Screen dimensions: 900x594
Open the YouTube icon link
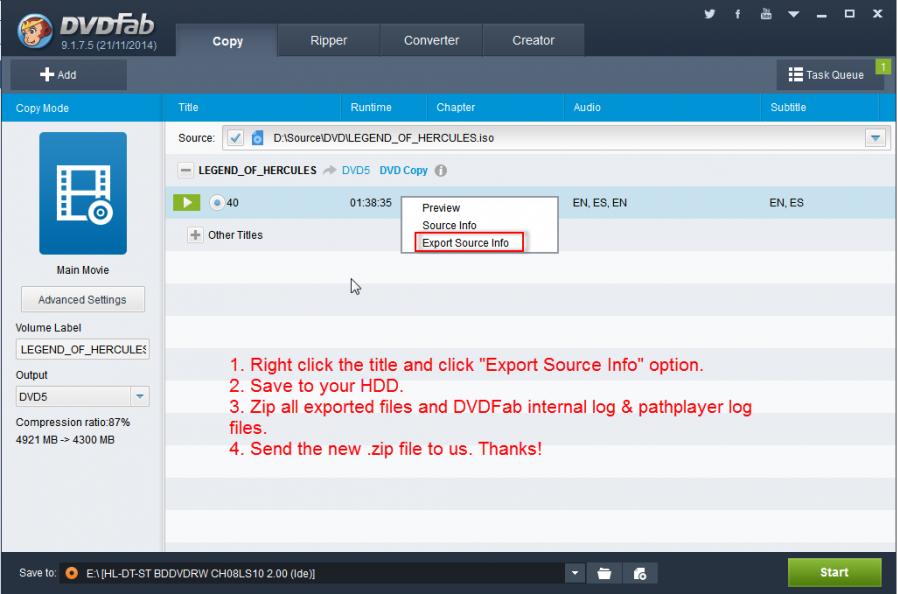point(765,14)
